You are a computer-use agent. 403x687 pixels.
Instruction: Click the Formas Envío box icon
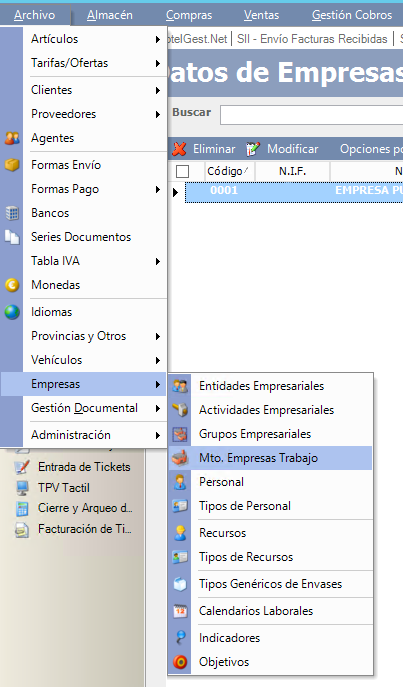click(x=12, y=165)
